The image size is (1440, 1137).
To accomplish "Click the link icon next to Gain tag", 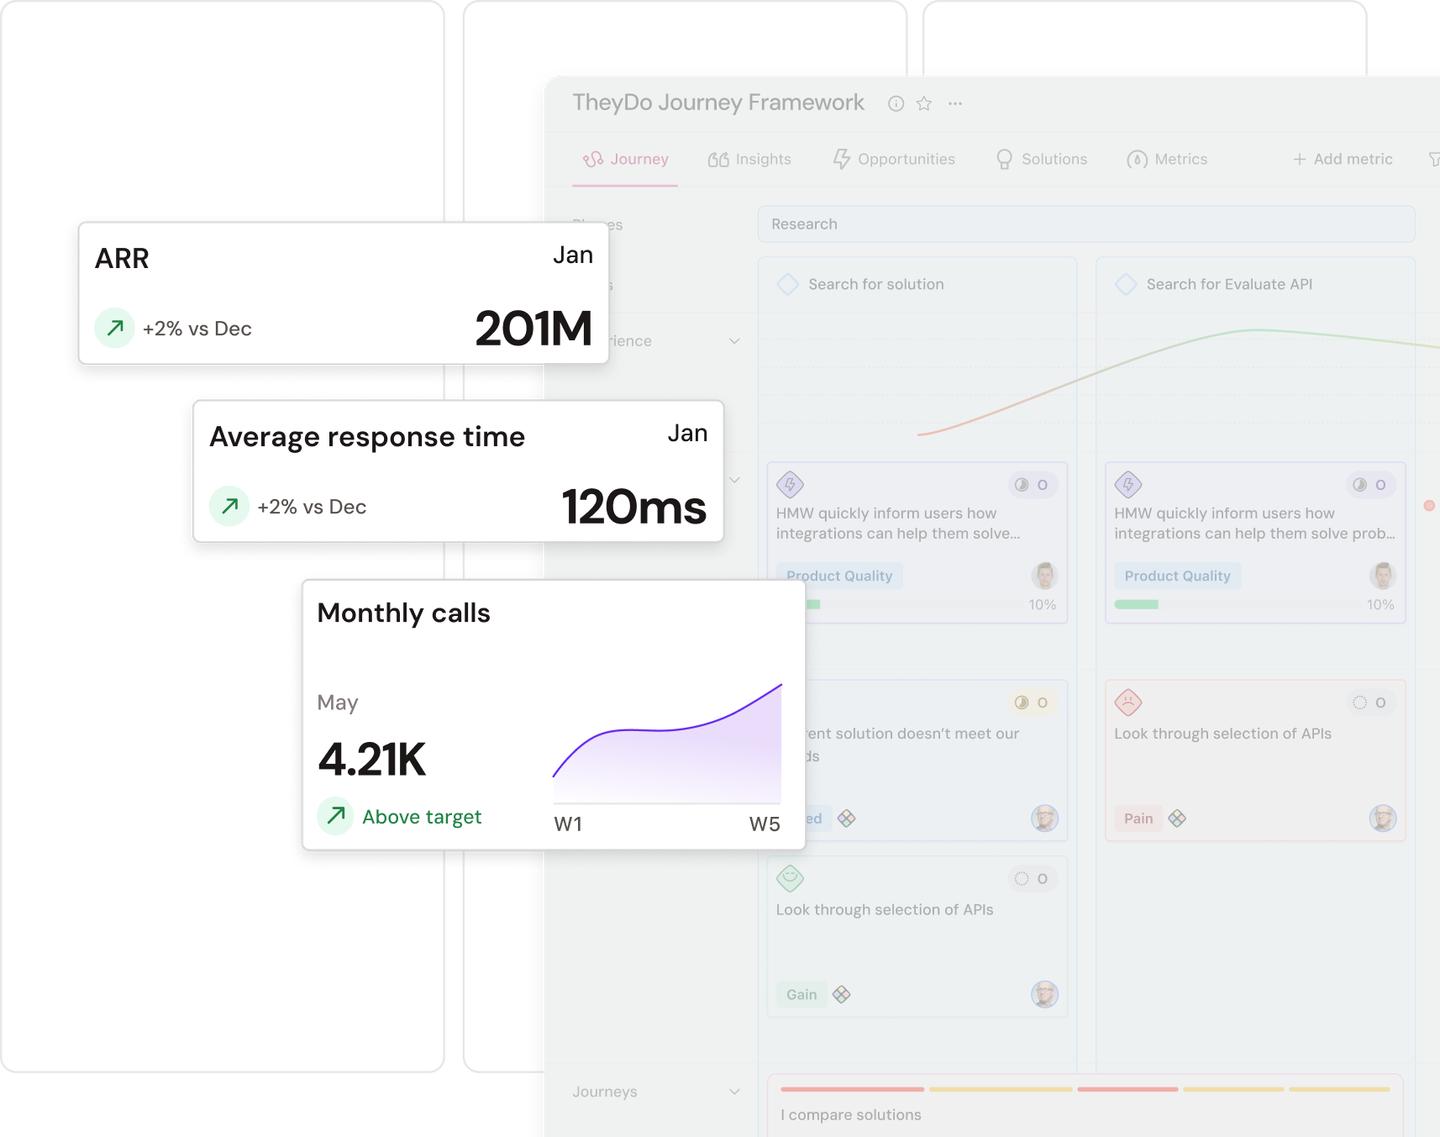I will 841,994.
